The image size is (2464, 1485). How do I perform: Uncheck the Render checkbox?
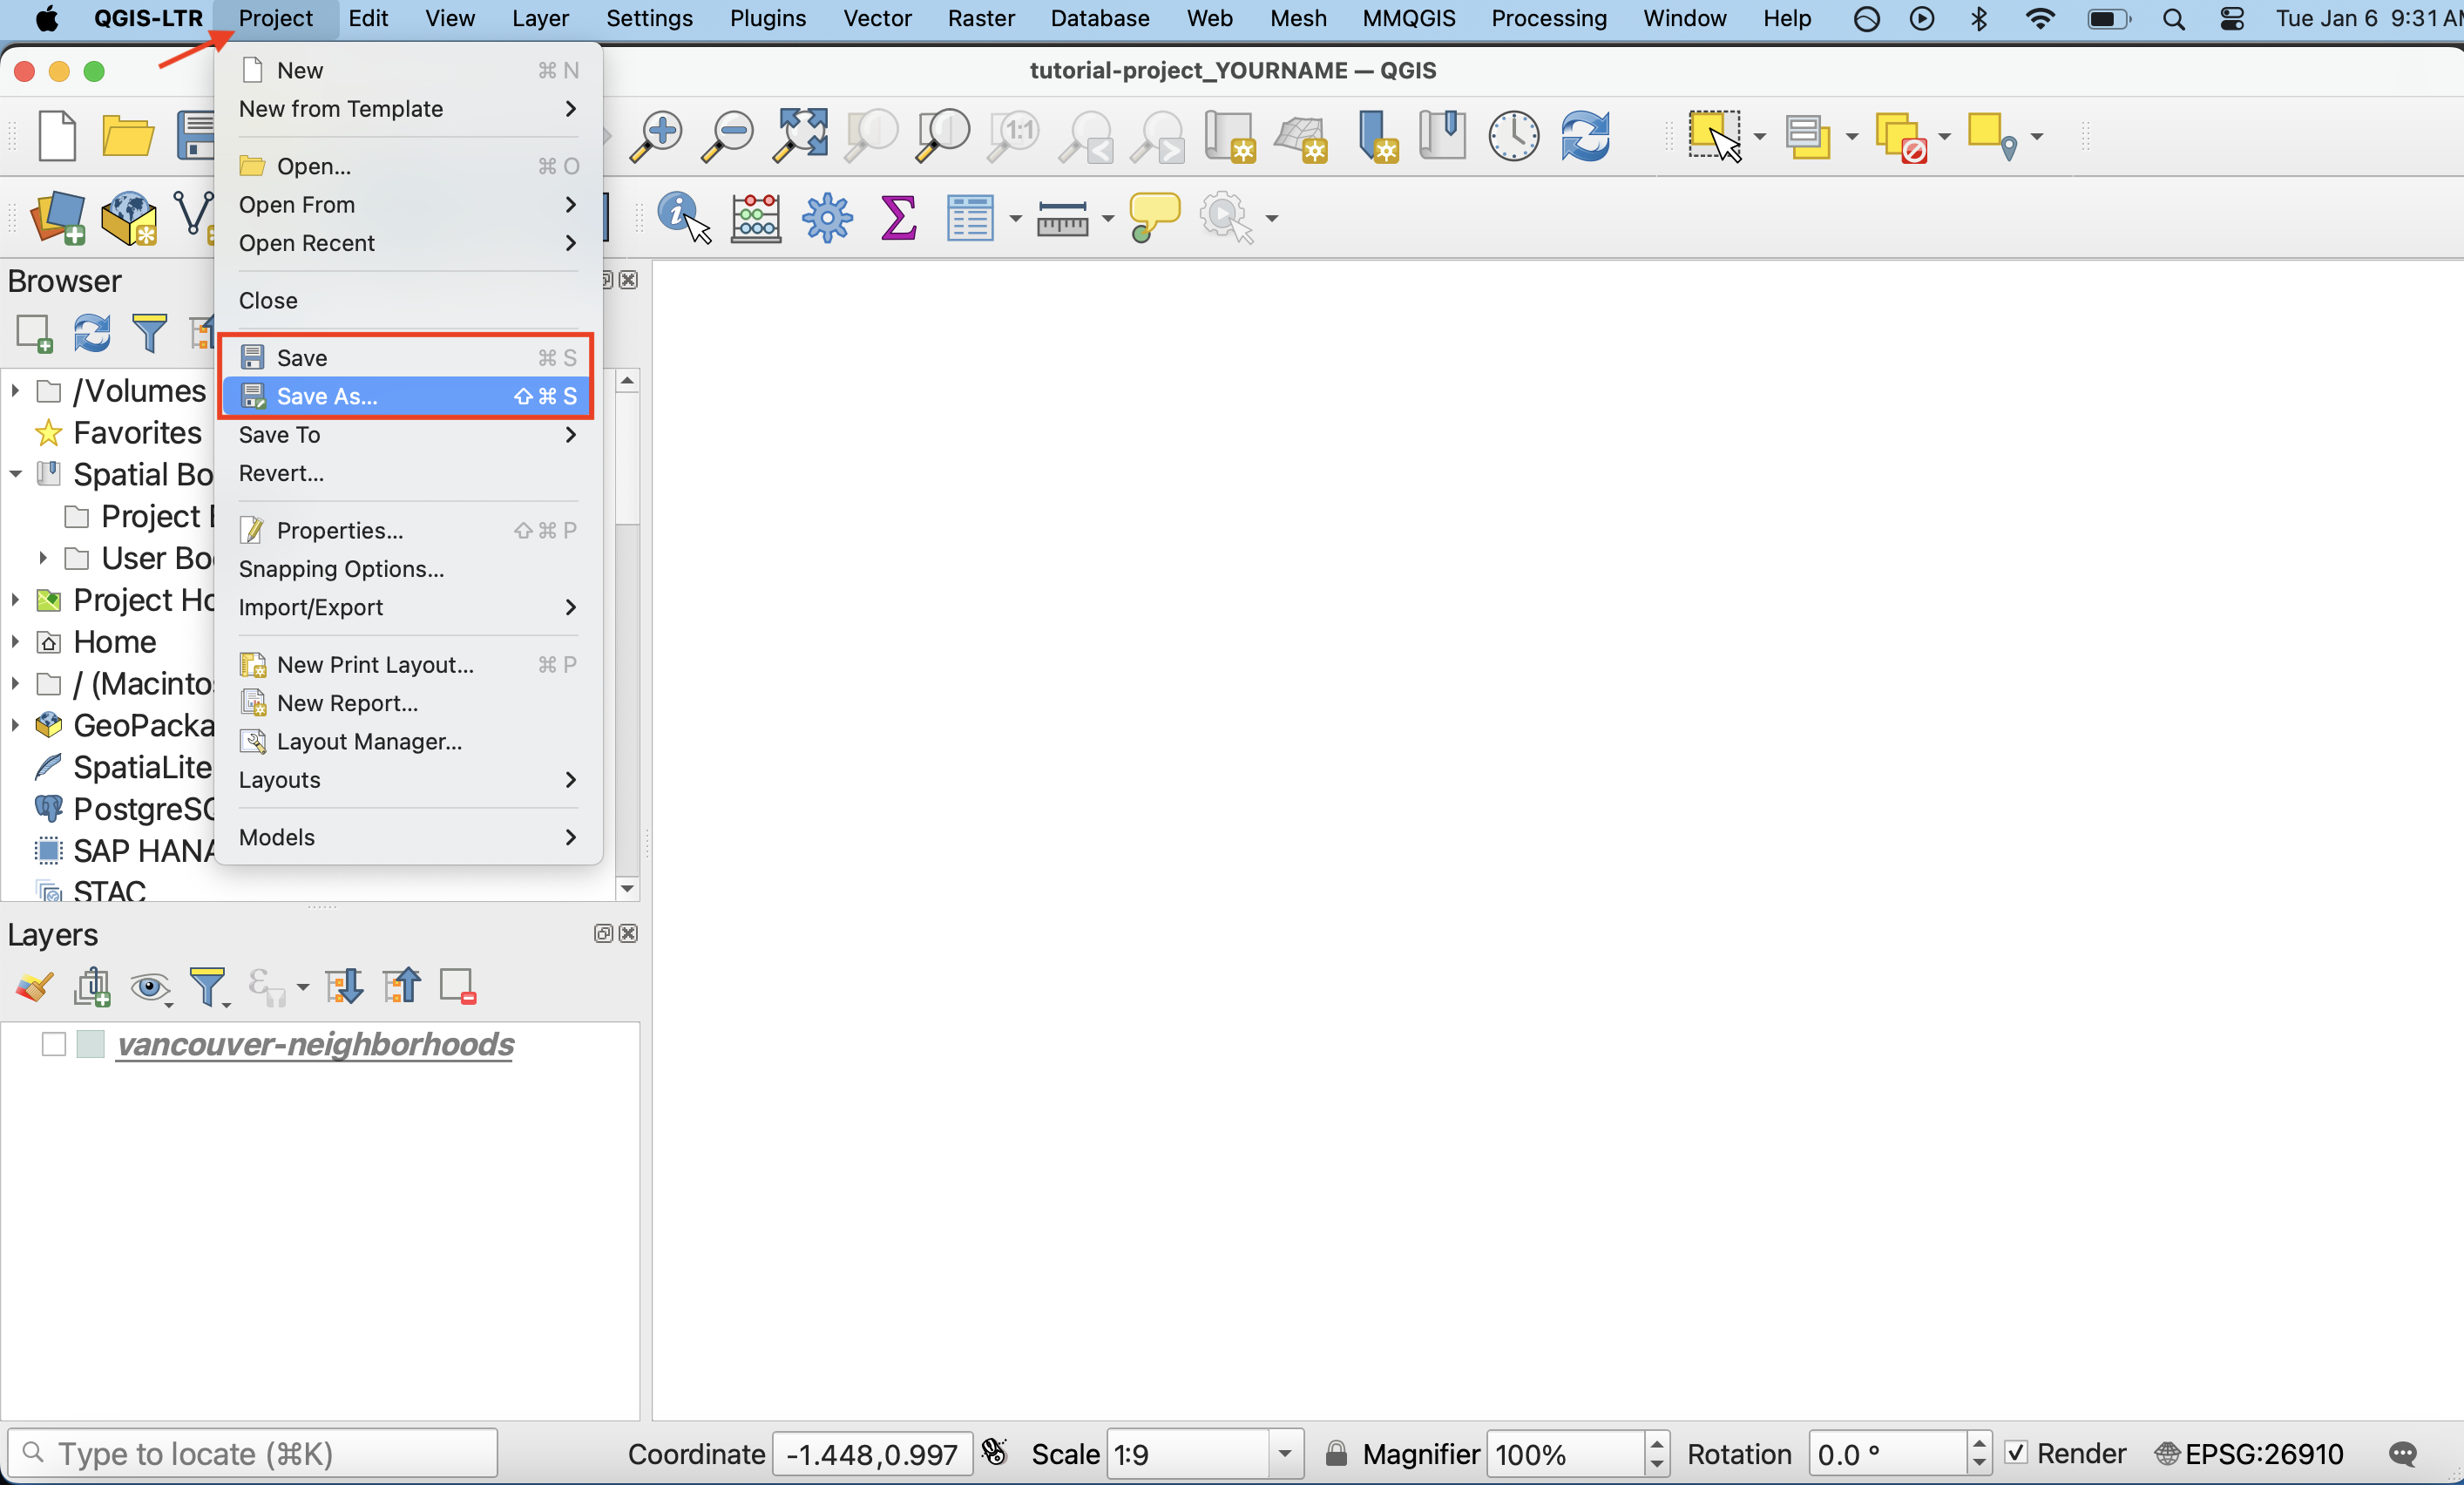pos(2016,1453)
